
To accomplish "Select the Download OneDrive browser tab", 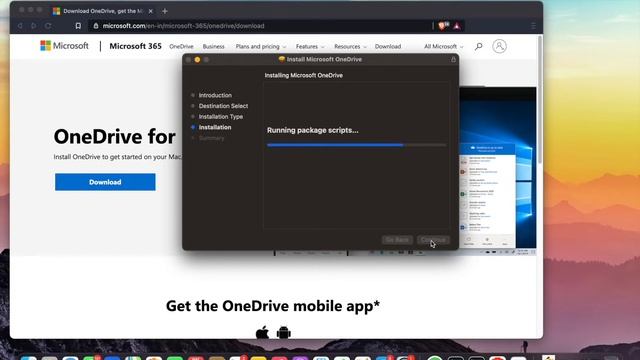I will click(102, 11).
